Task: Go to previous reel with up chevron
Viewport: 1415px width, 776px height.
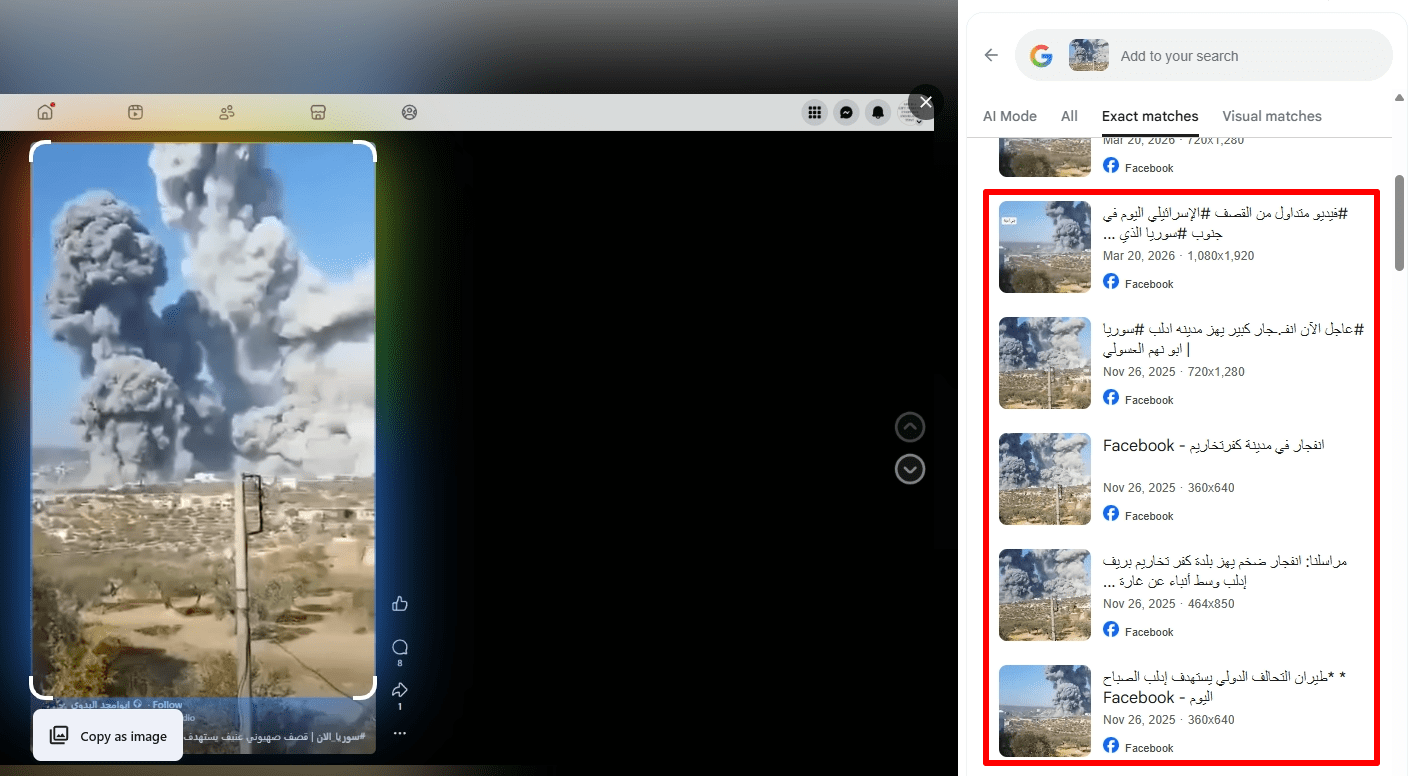Action: 909,427
